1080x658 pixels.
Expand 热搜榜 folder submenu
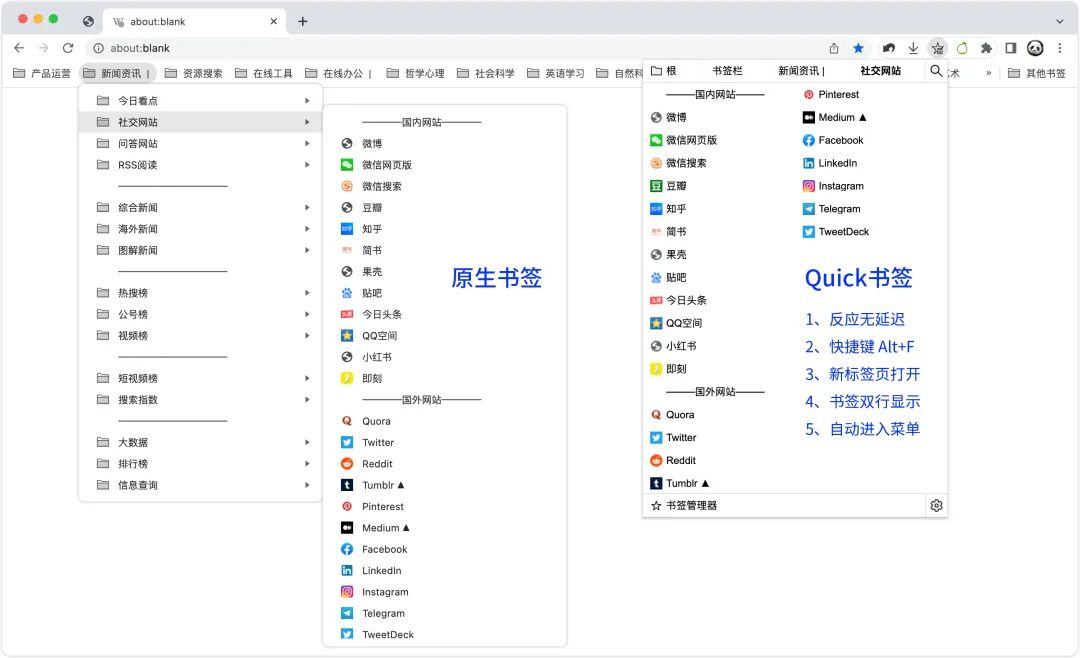point(201,293)
